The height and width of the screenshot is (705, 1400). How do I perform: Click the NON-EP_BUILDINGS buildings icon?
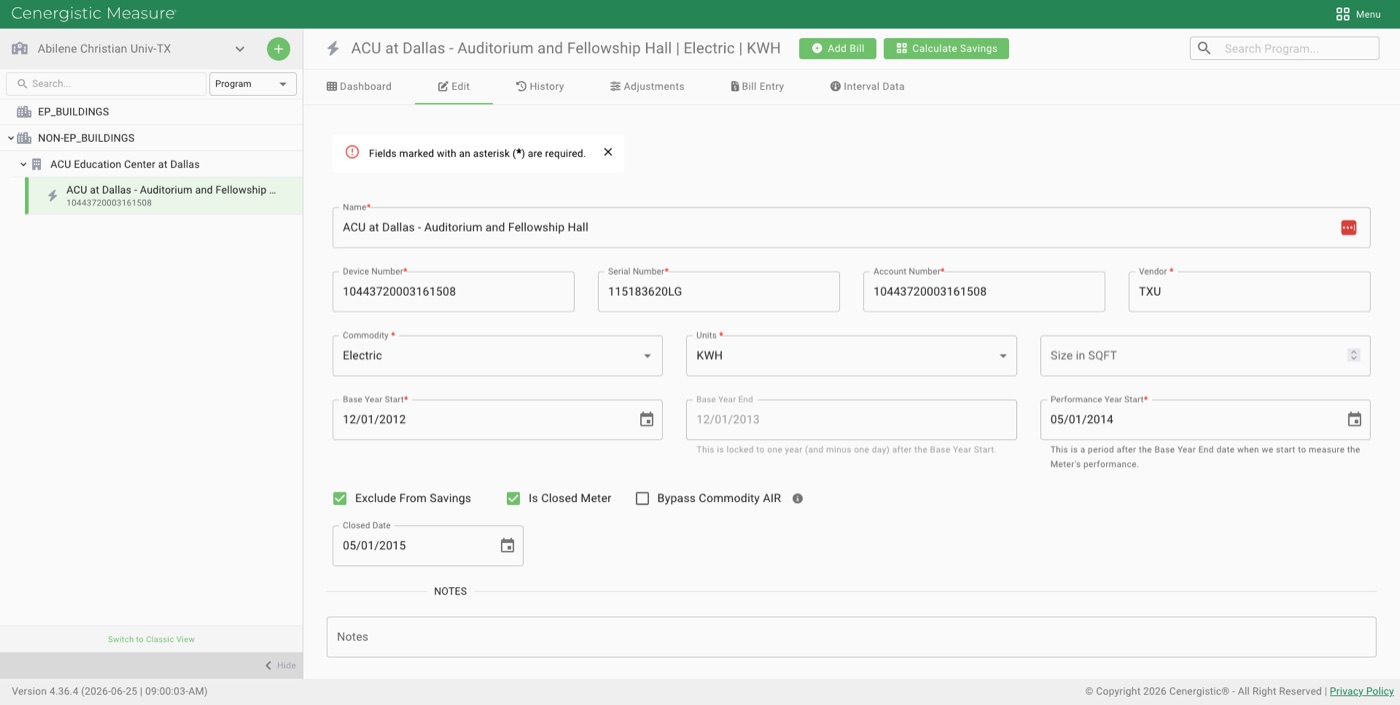point(24,138)
